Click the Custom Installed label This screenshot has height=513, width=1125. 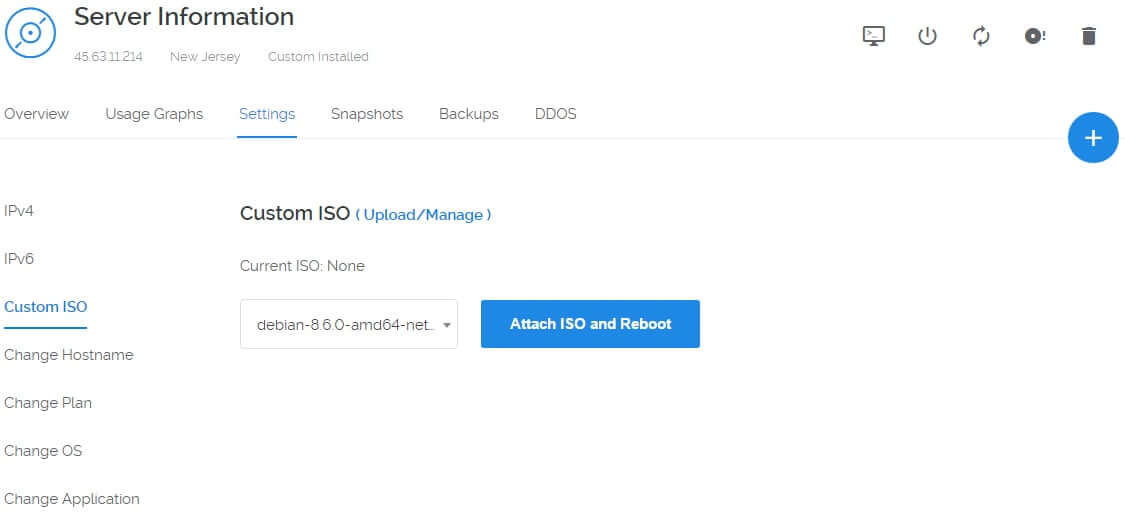click(x=318, y=57)
